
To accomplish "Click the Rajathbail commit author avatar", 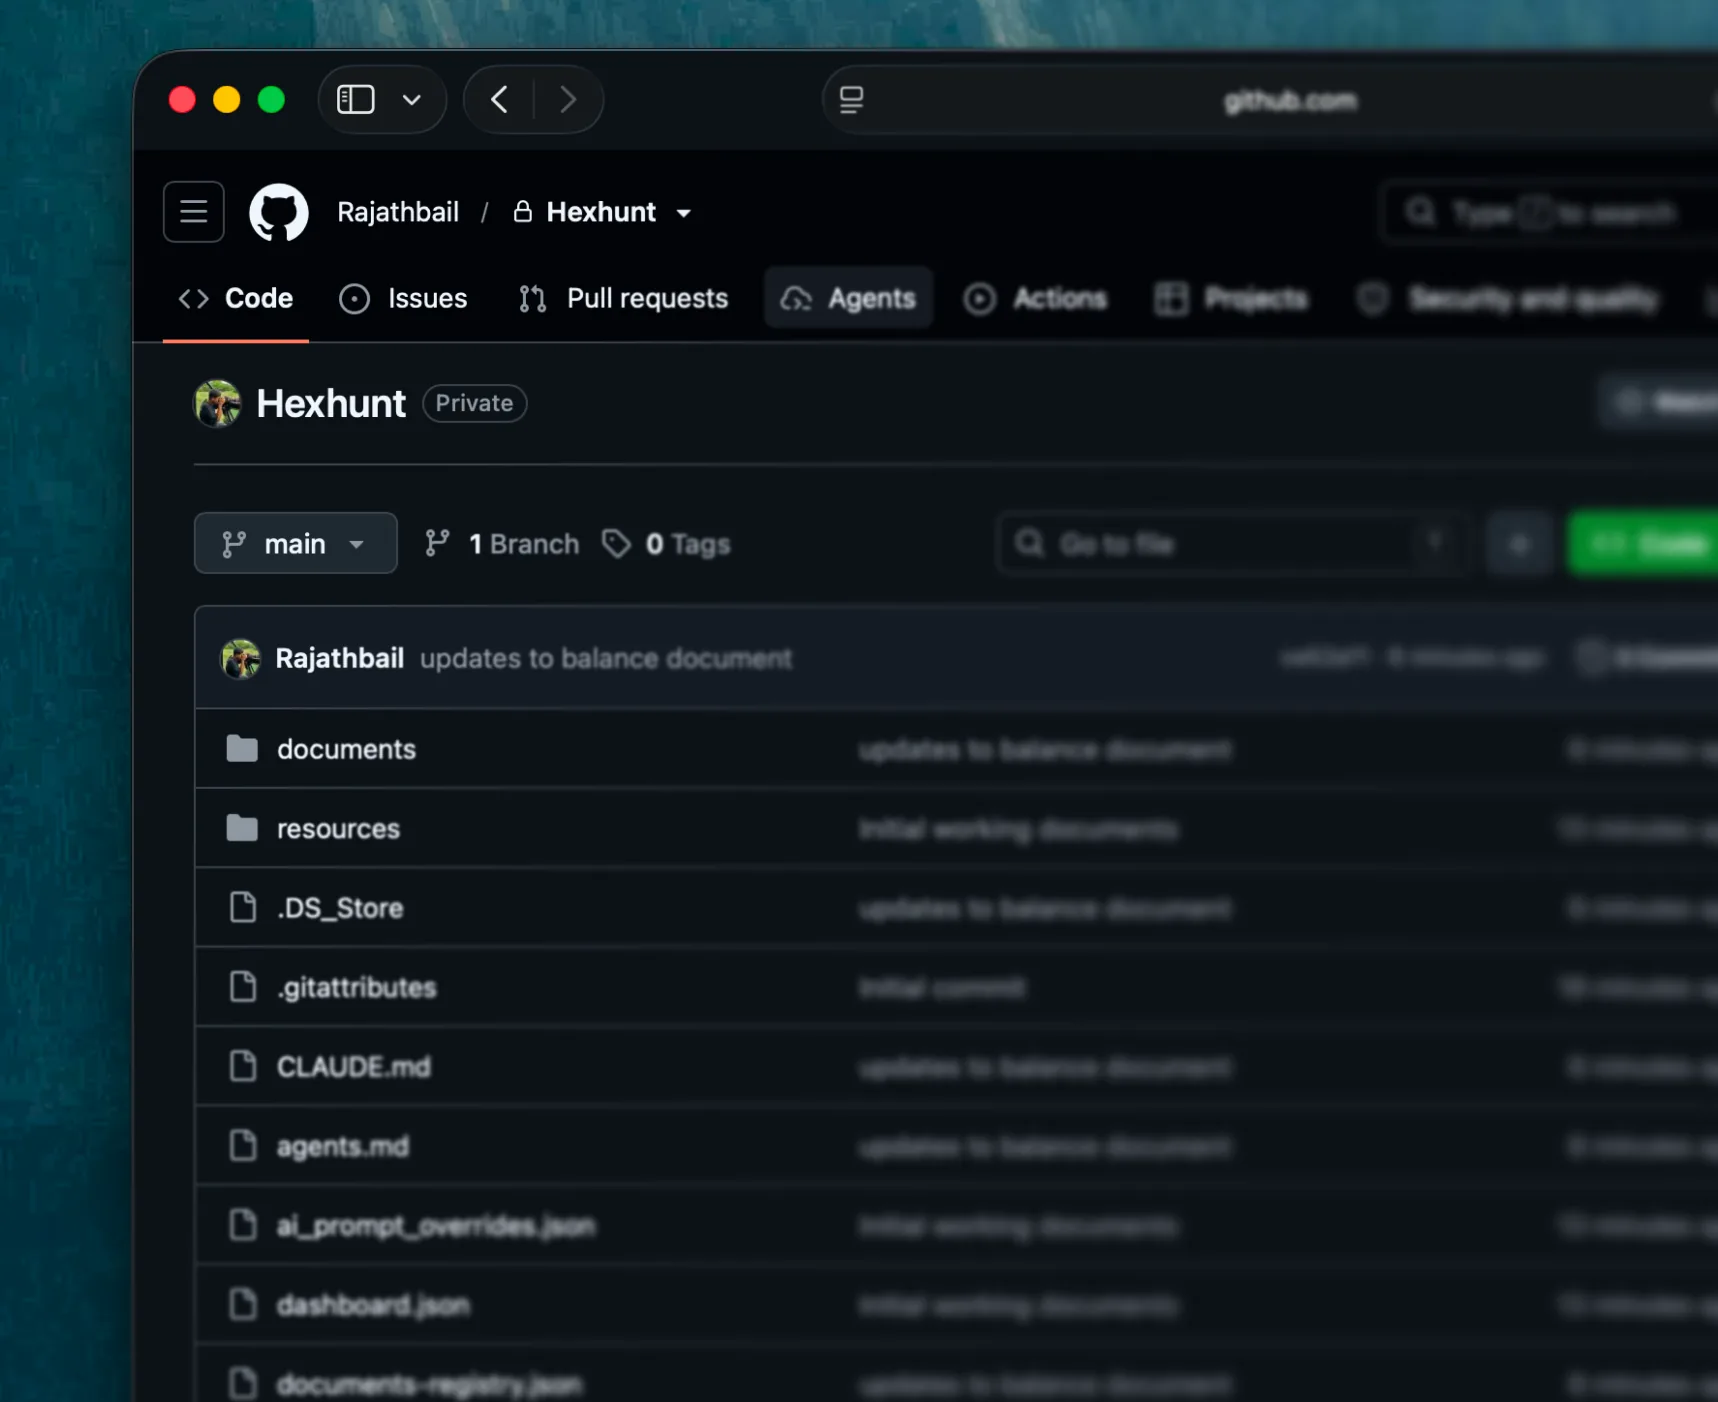I will [x=240, y=658].
